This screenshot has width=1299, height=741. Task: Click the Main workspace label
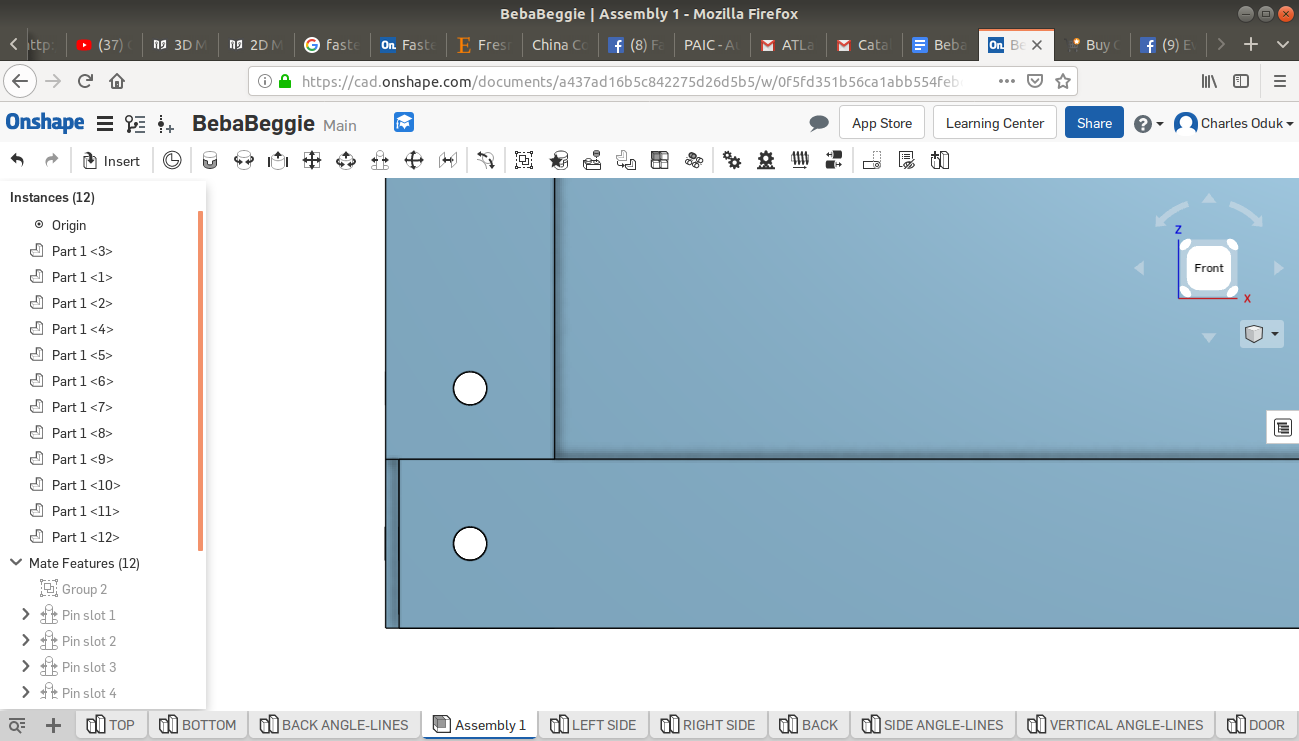point(340,125)
